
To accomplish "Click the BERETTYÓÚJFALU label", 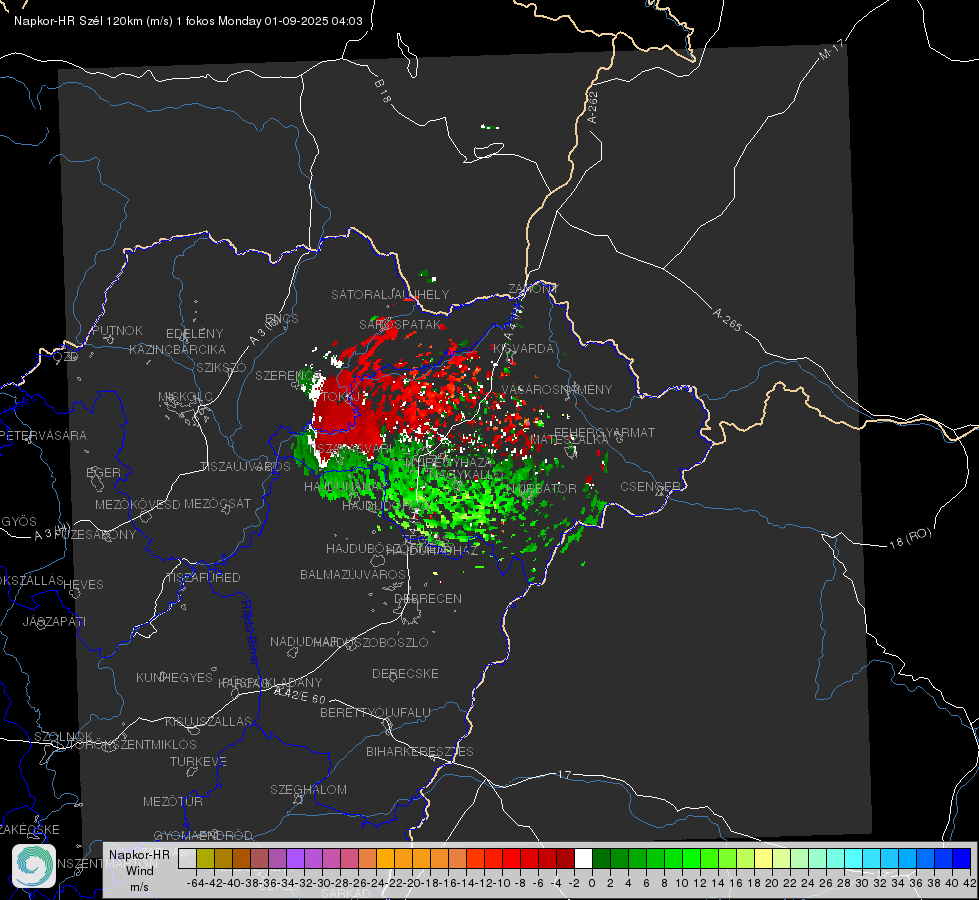I will [375, 712].
